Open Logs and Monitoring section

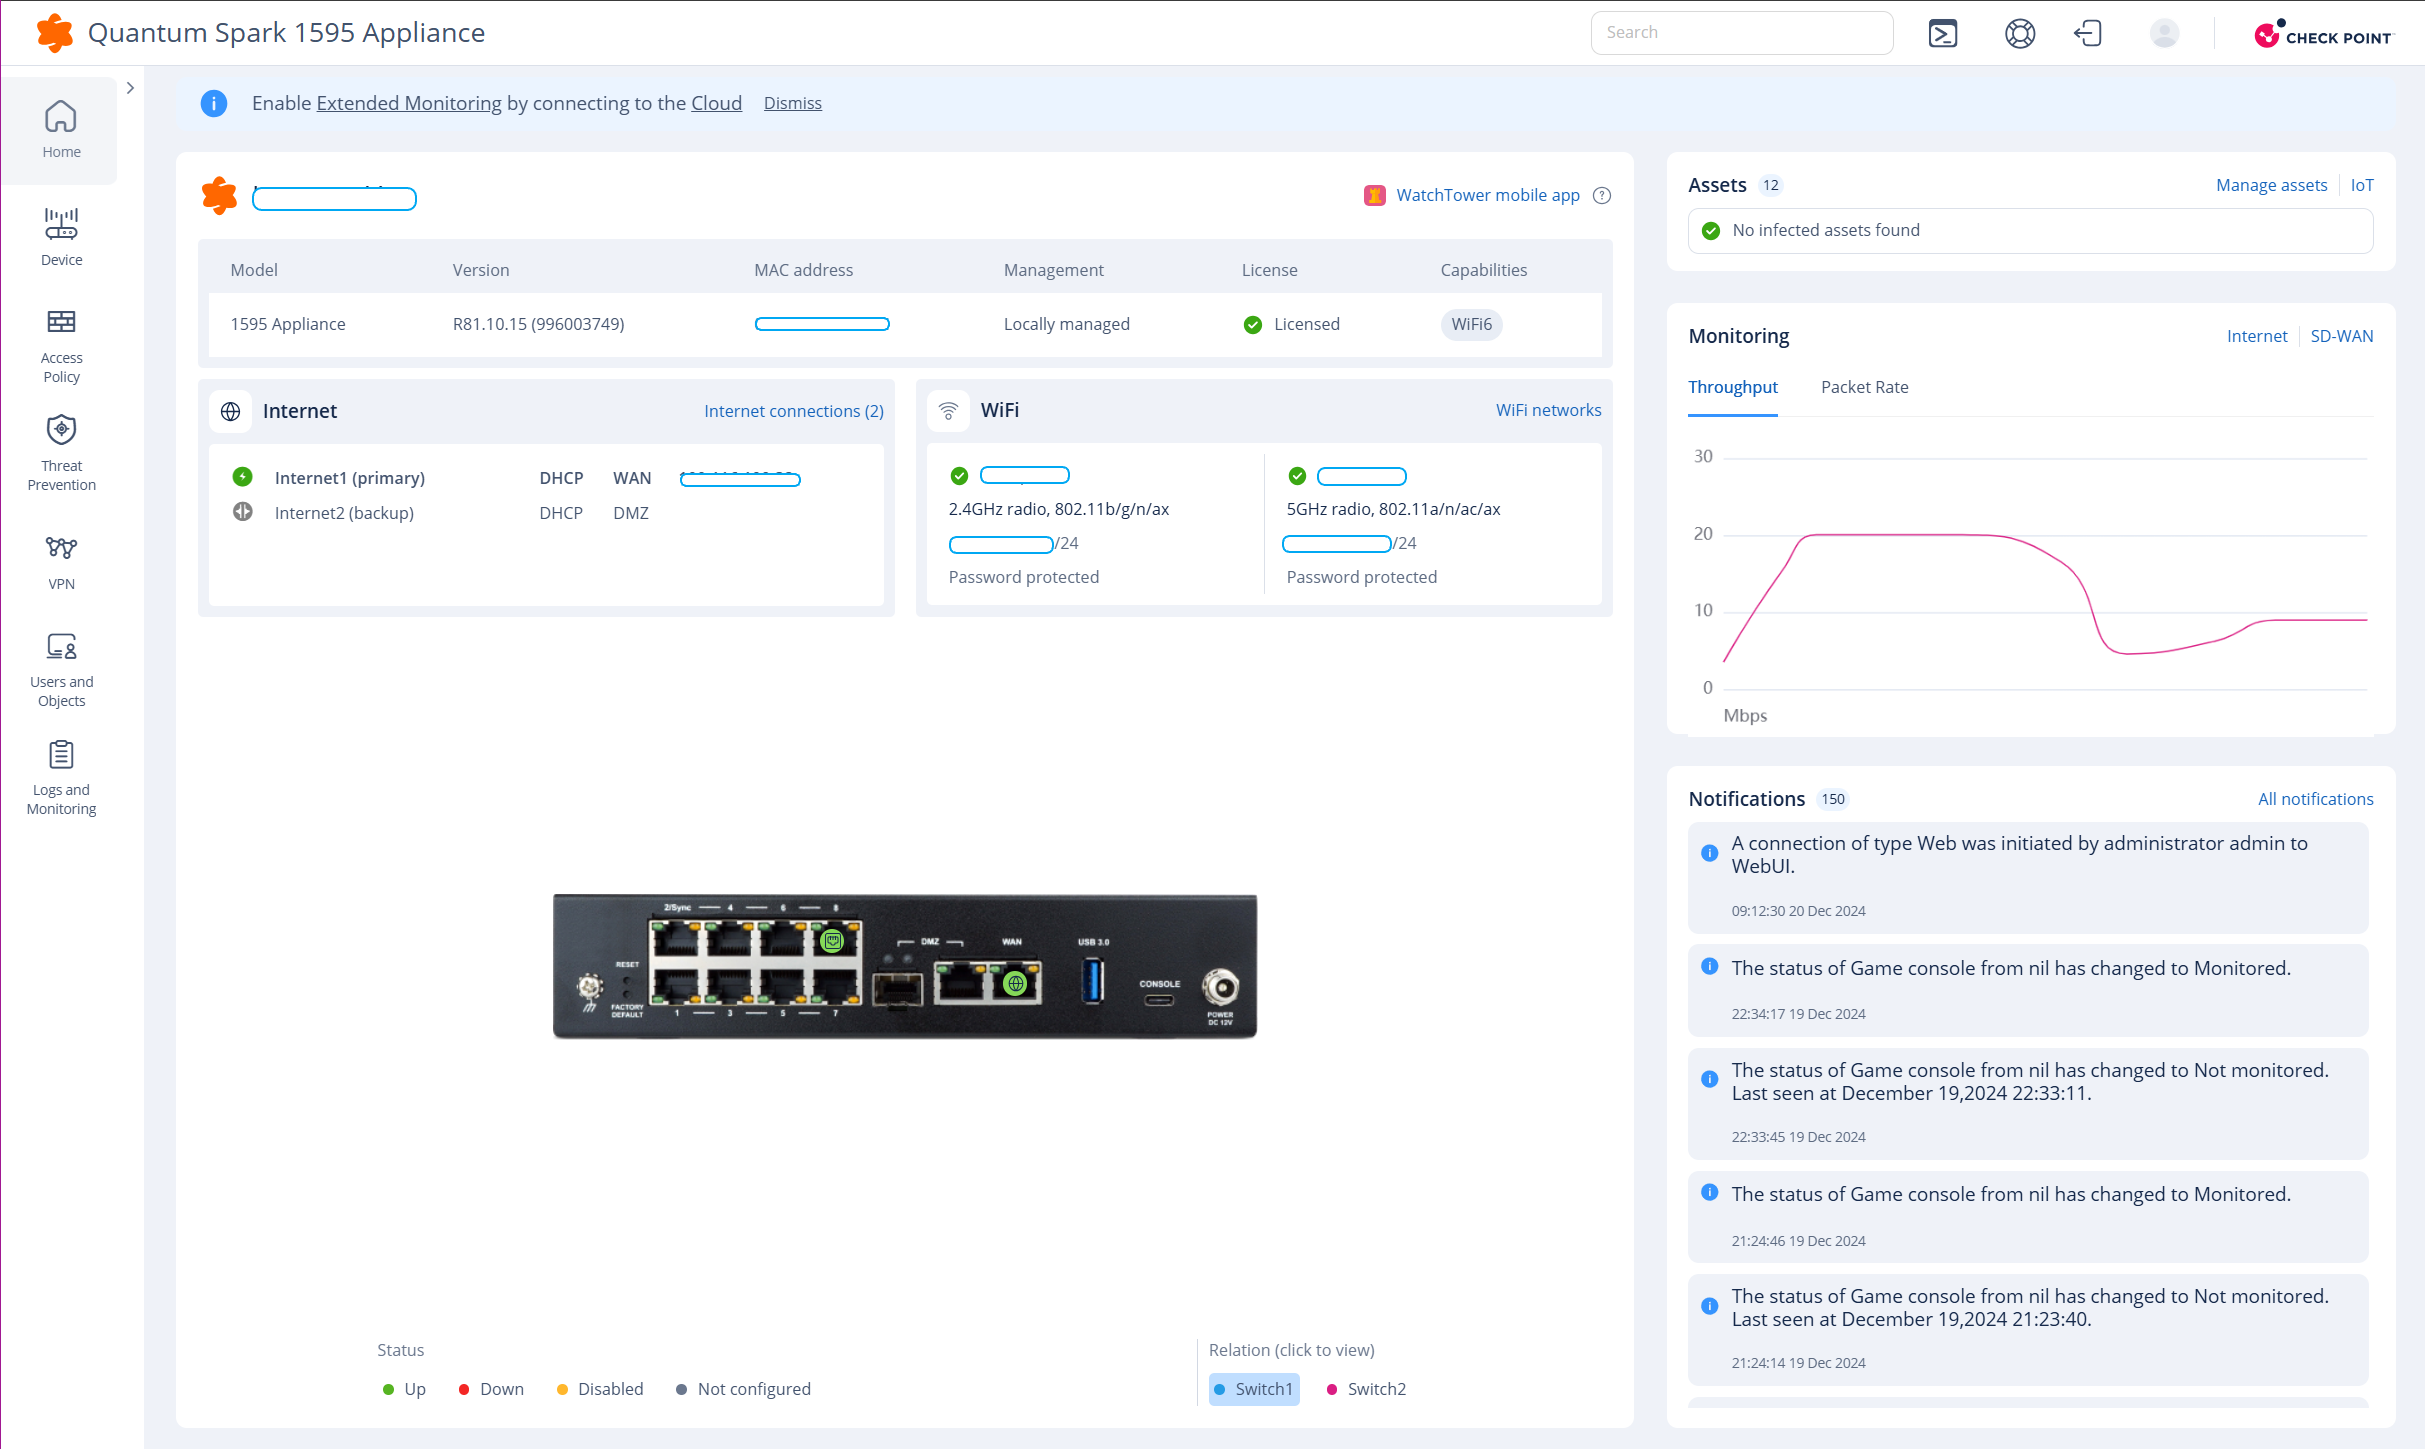click(61, 777)
